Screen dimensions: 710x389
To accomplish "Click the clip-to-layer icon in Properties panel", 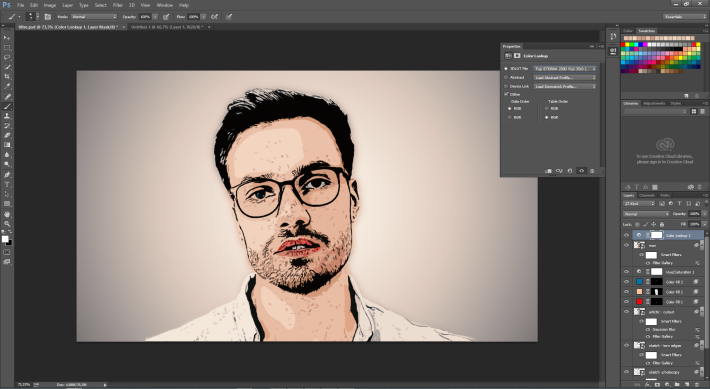I will (x=548, y=171).
